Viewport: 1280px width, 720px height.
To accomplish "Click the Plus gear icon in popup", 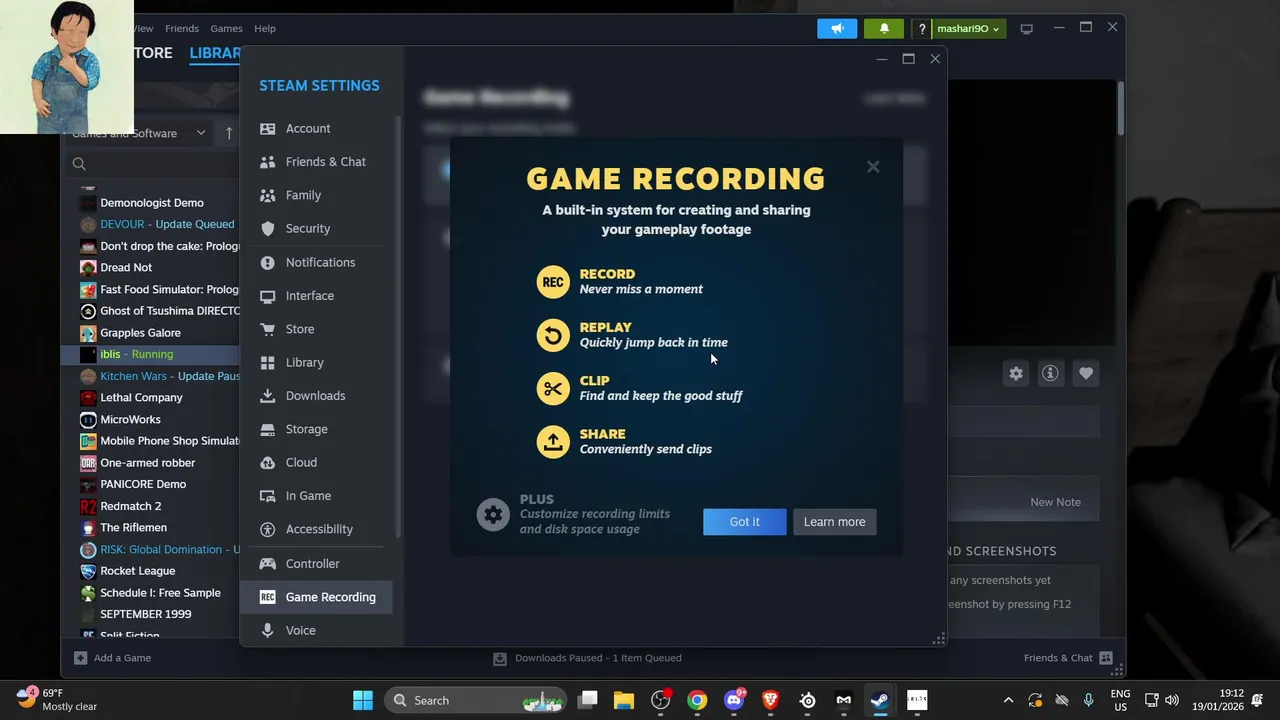I will pyautogui.click(x=492, y=514).
